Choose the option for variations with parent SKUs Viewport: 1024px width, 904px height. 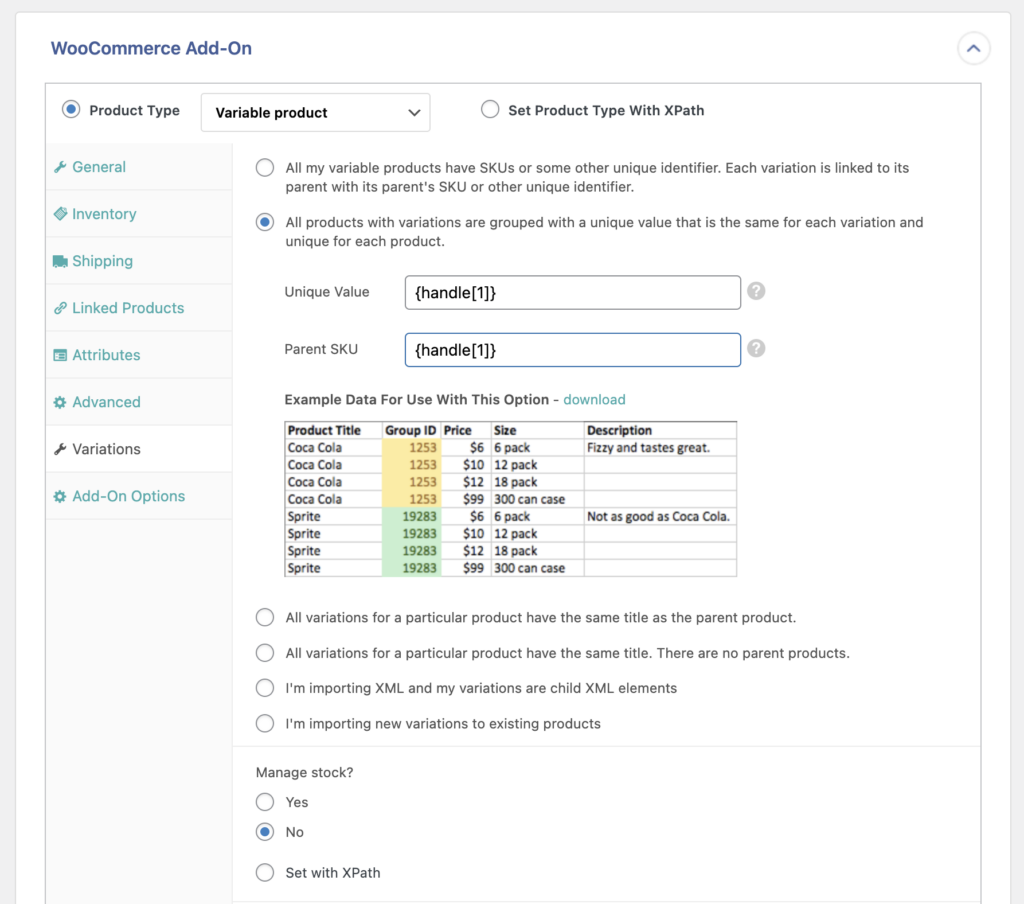click(265, 167)
